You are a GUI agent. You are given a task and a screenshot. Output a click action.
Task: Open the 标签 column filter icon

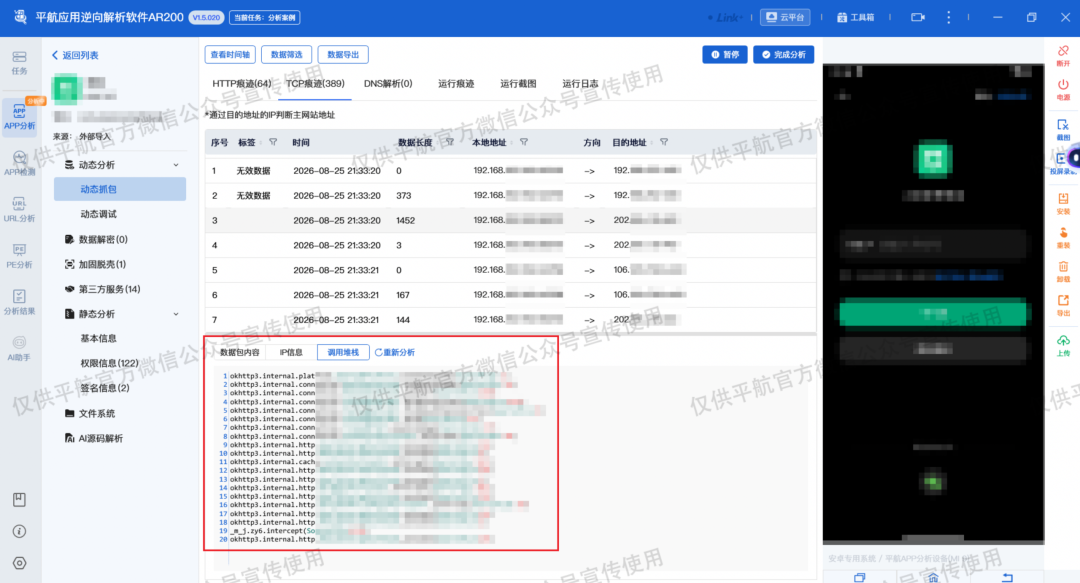coord(273,142)
